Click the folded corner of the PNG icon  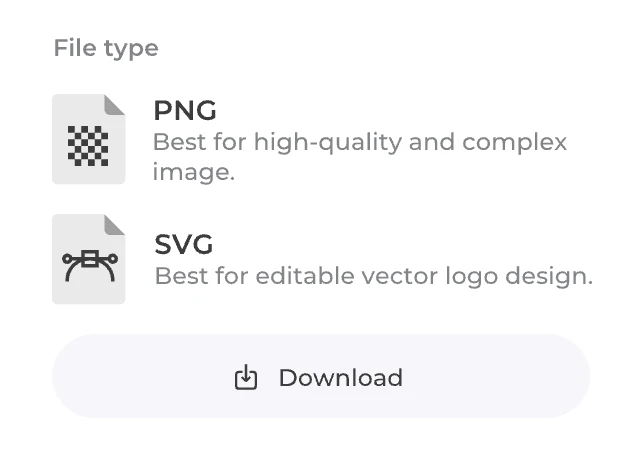coord(115,104)
